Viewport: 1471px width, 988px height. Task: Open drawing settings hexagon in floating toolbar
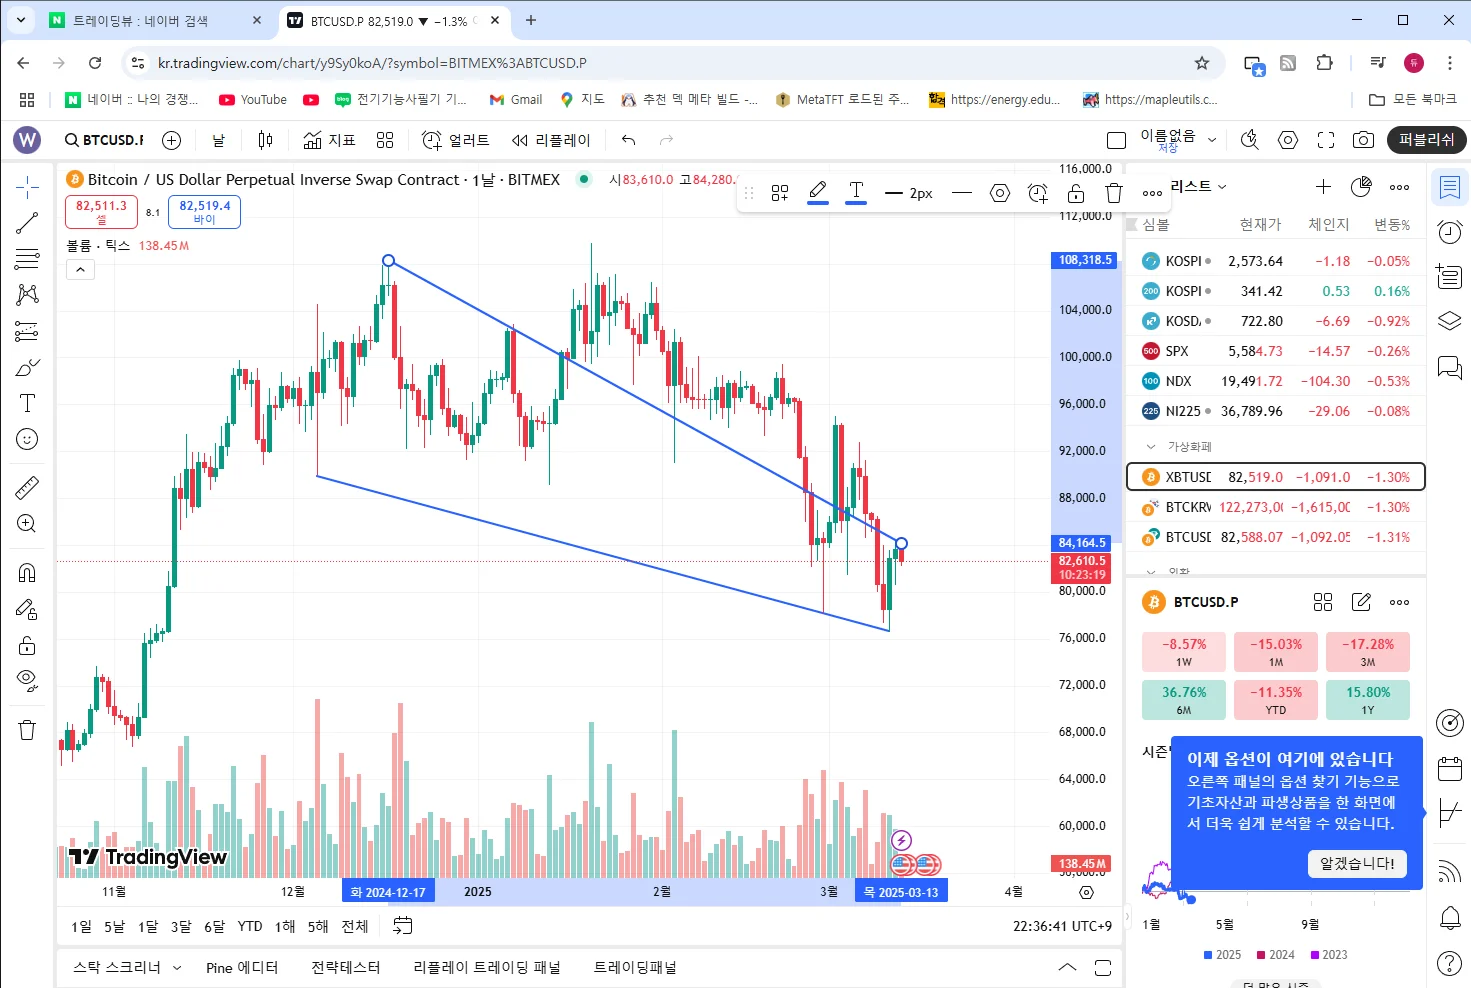click(x=1000, y=193)
